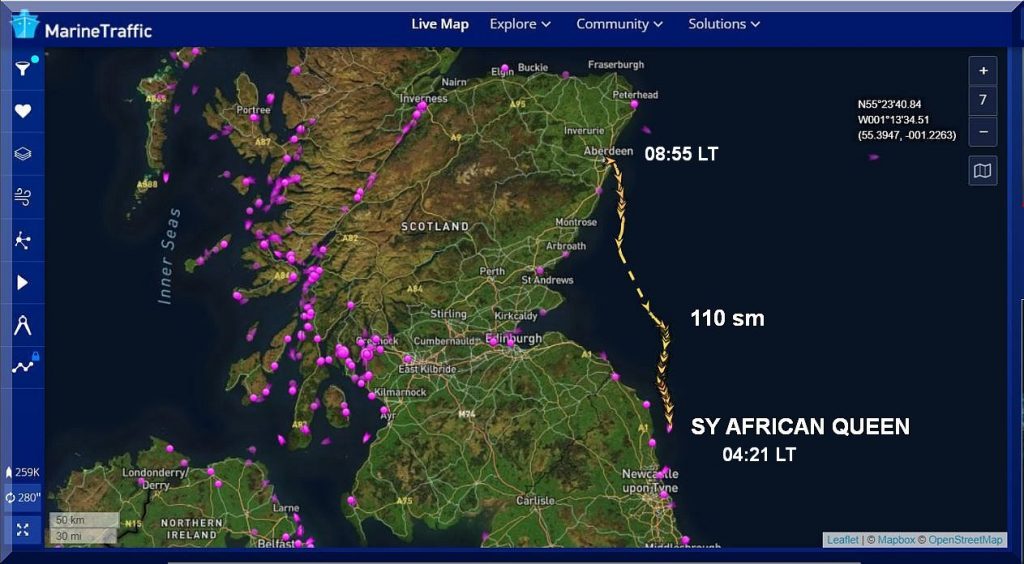Open the OpenStreetMap attribution link

coord(965,540)
